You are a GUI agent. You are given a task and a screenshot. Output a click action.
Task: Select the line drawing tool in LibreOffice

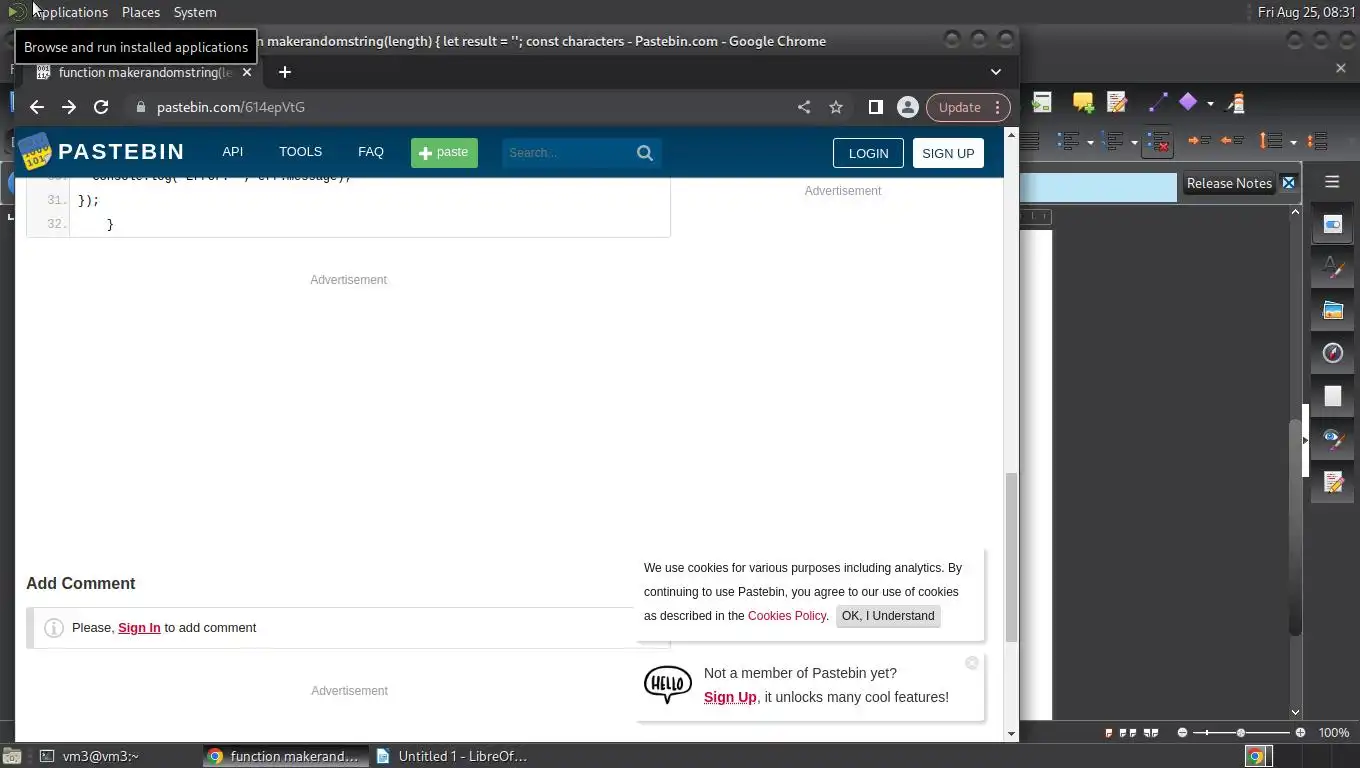(x=1158, y=102)
